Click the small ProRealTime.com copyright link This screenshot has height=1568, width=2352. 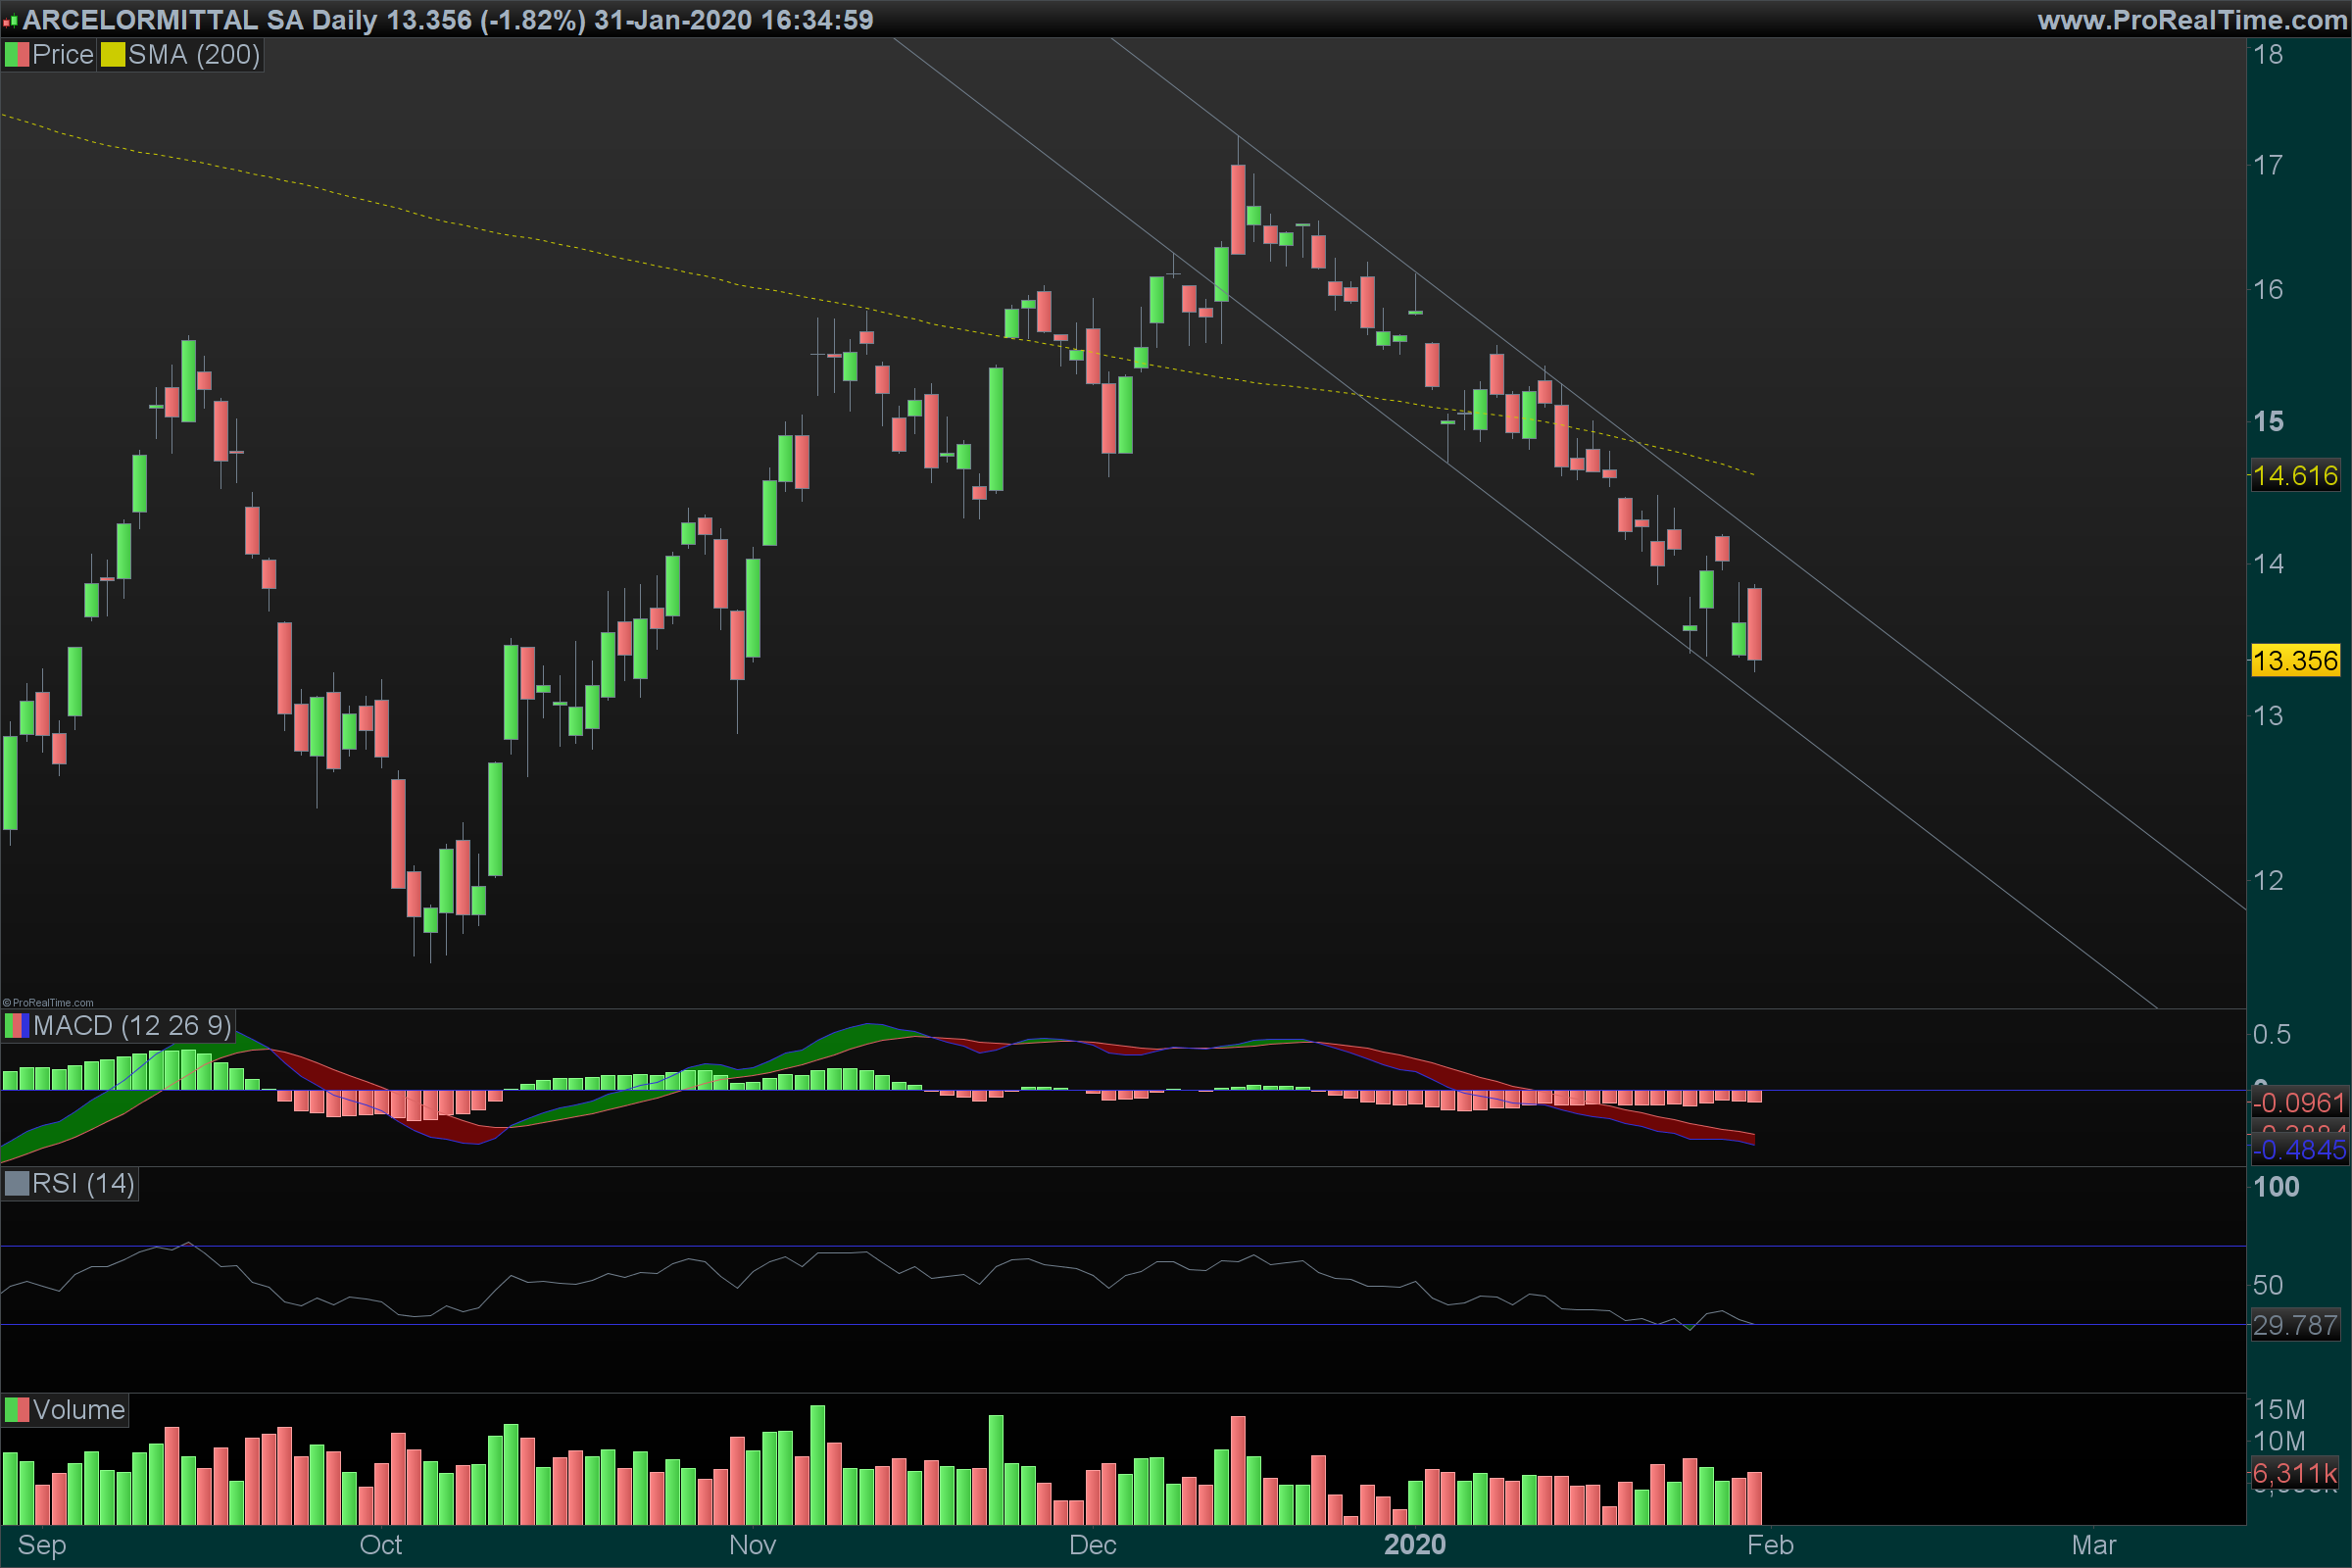[49, 1003]
